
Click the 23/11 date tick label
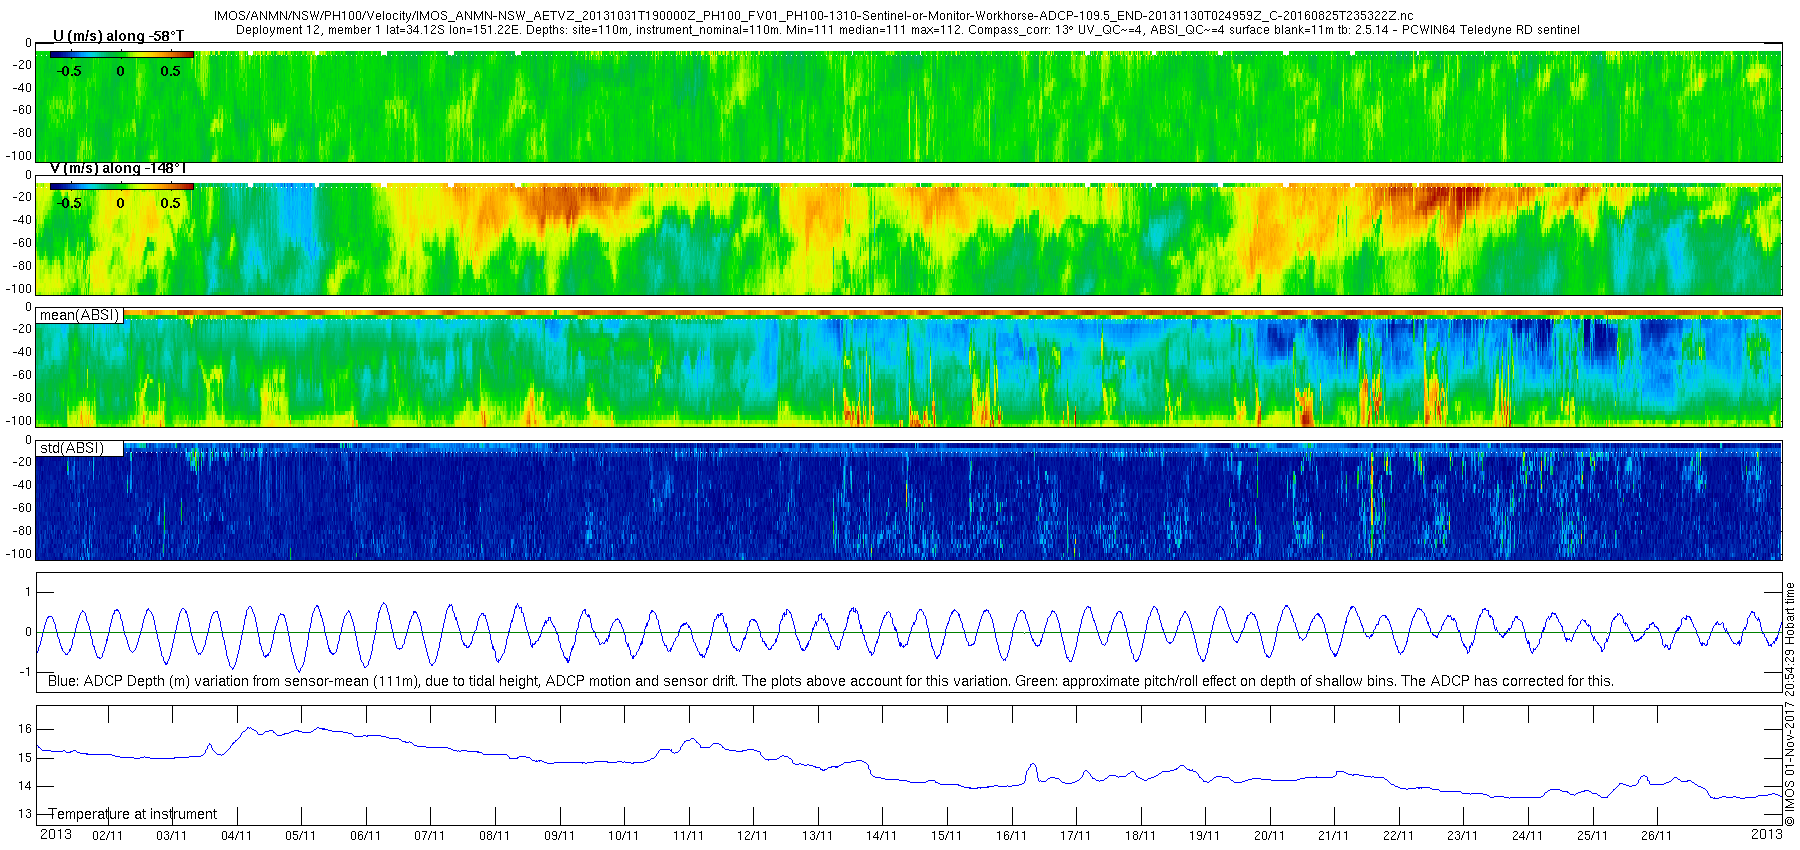click(1462, 836)
